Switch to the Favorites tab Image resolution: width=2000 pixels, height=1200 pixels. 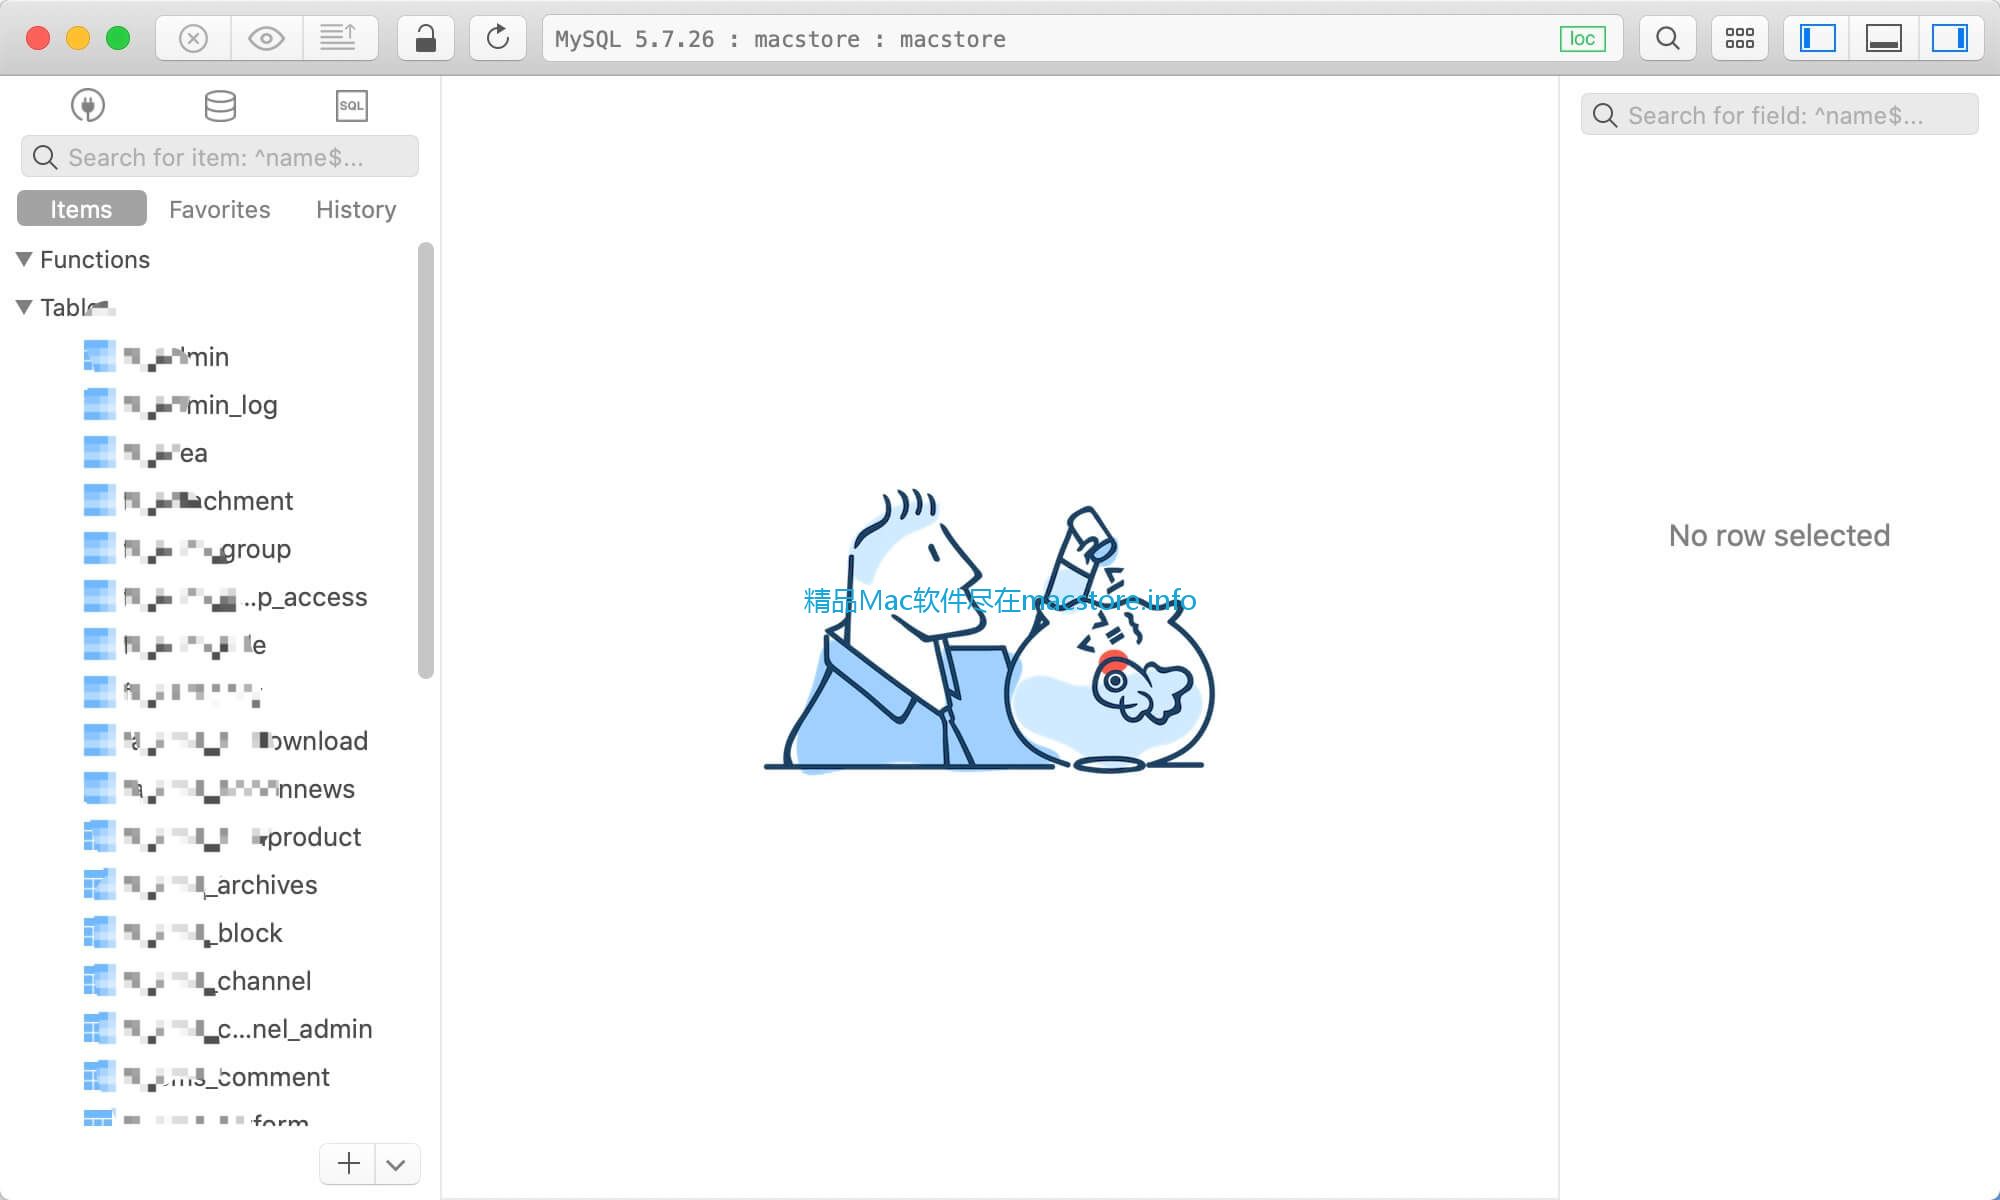(x=219, y=209)
